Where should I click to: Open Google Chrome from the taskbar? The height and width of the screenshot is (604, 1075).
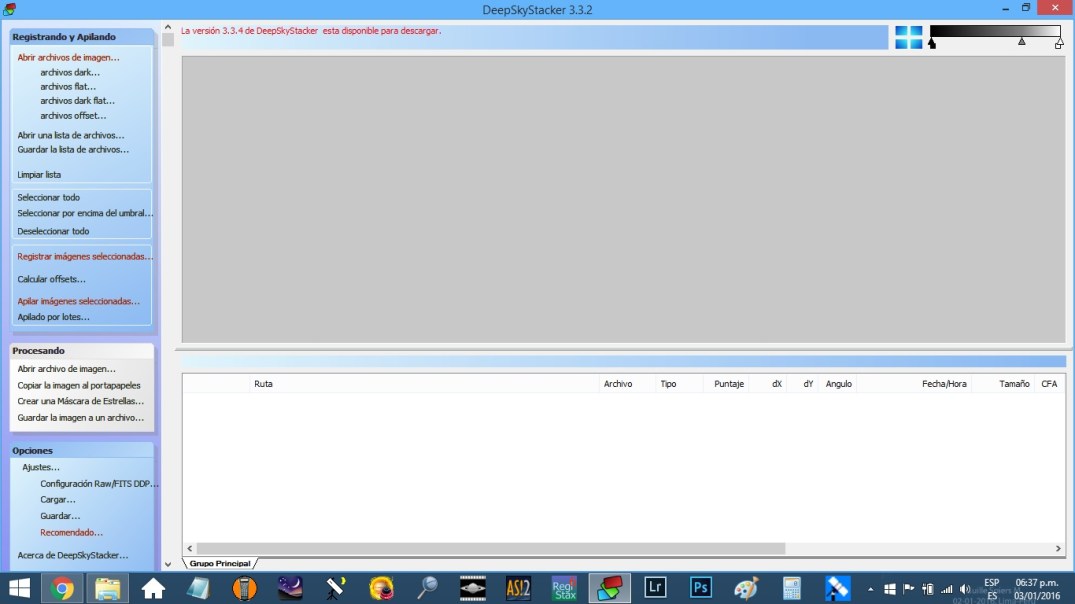coord(62,588)
